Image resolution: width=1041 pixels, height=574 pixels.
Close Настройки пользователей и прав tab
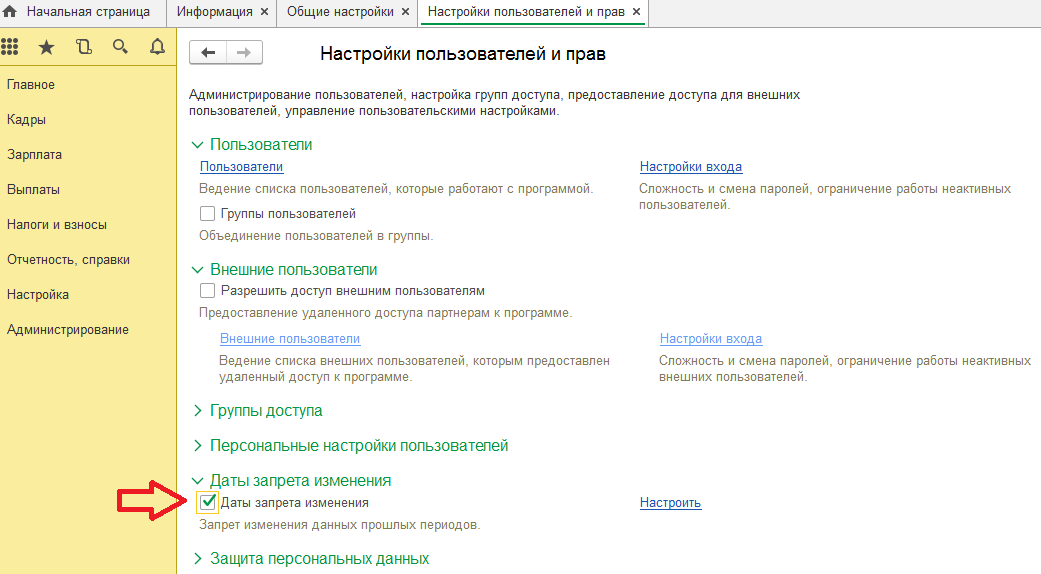[x=637, y=12]
